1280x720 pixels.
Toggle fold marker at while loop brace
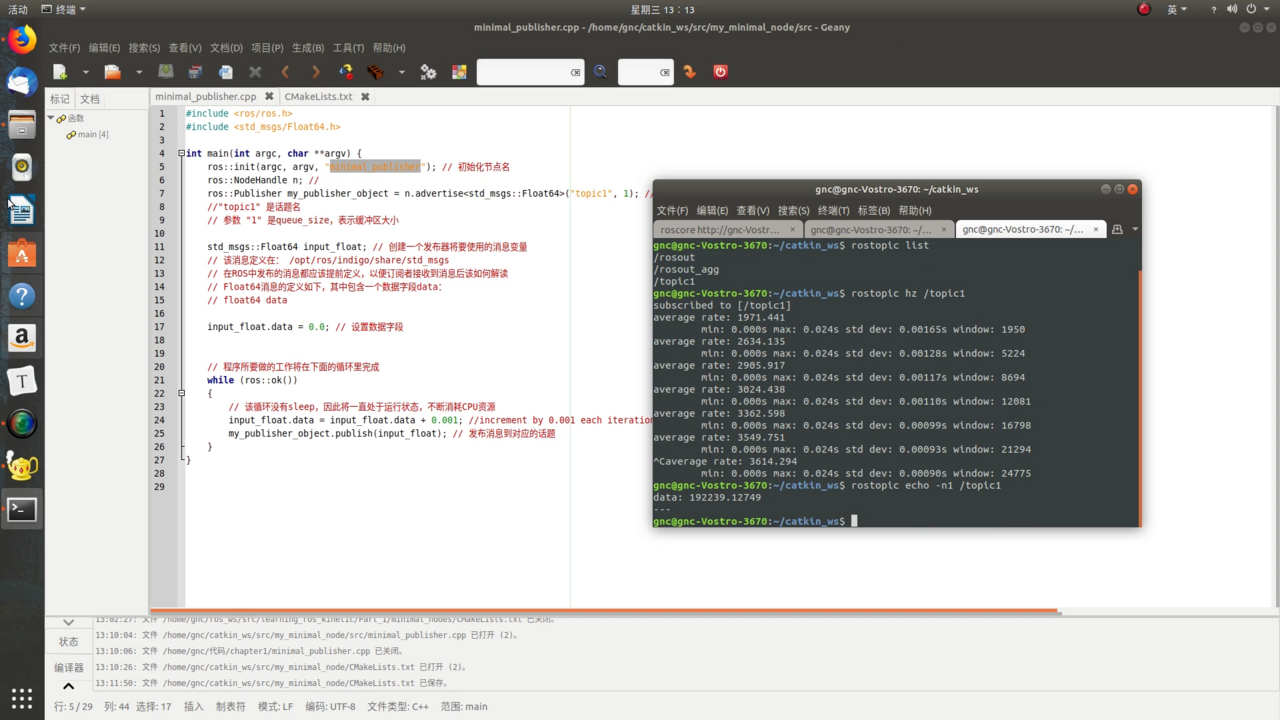pyautogui.click(x=181, y=394)
